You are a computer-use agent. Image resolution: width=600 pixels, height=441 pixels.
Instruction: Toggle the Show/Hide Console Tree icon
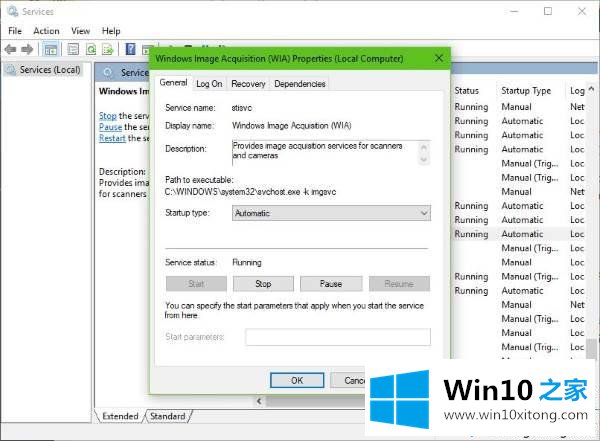pyautogui.click(x=51, y=49)
